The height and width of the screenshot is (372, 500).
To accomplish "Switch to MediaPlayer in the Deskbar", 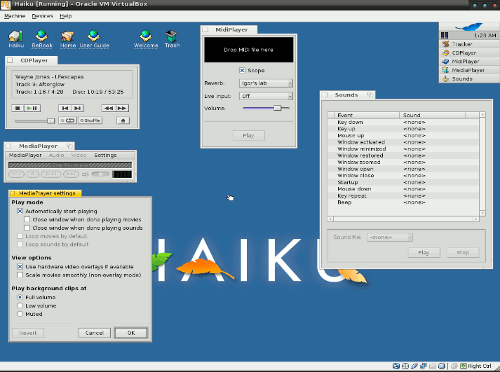I will click(x=469, y=70).
